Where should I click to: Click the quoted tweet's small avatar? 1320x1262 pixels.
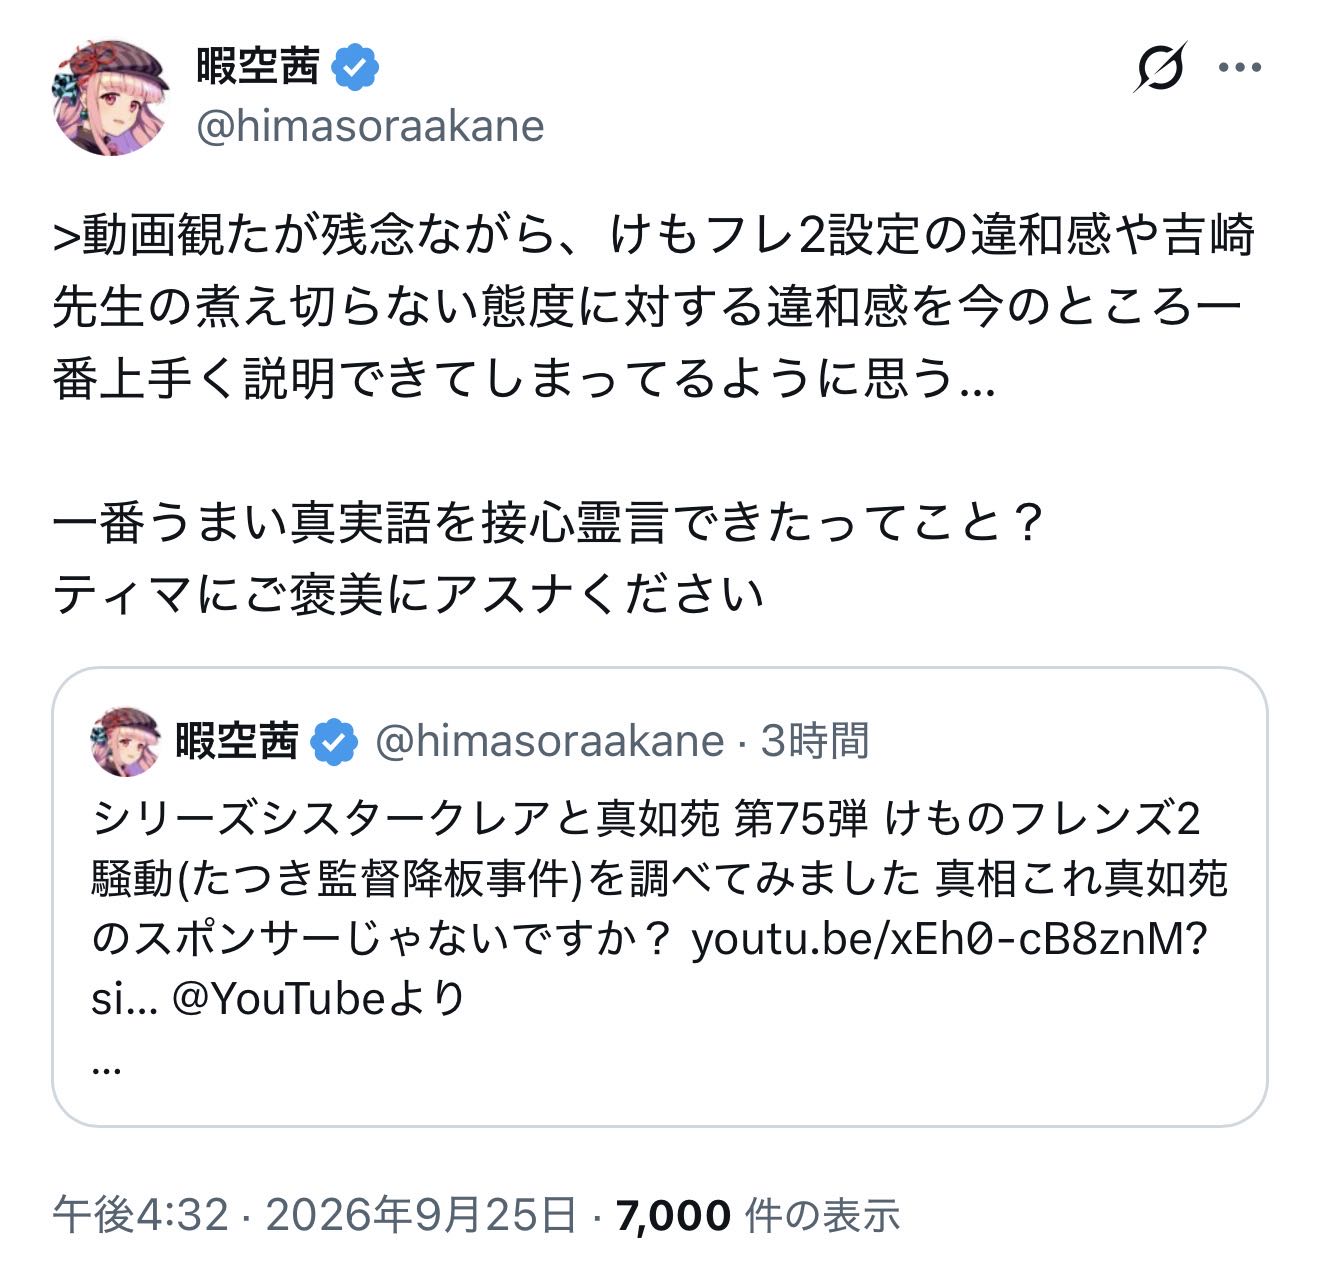tap(126, 741)
